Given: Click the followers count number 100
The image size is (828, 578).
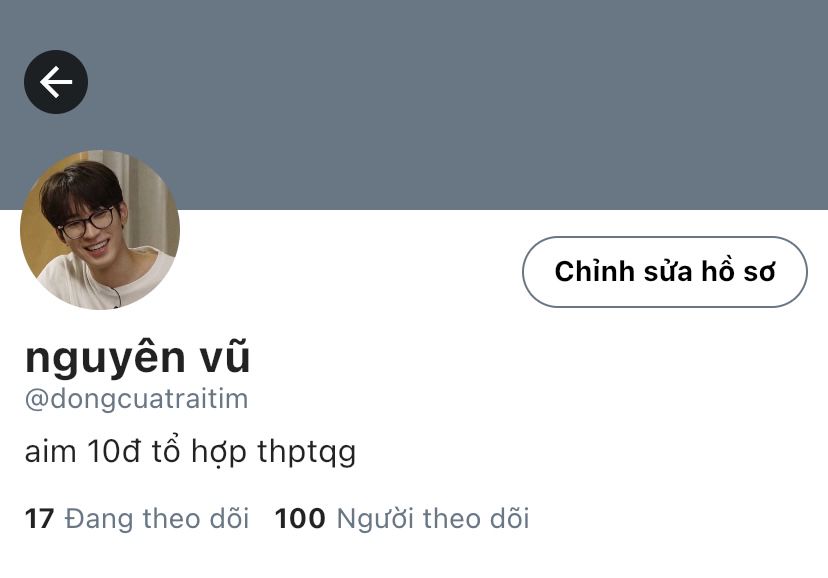Looking at the screenshot, I should tap(300, 518).
